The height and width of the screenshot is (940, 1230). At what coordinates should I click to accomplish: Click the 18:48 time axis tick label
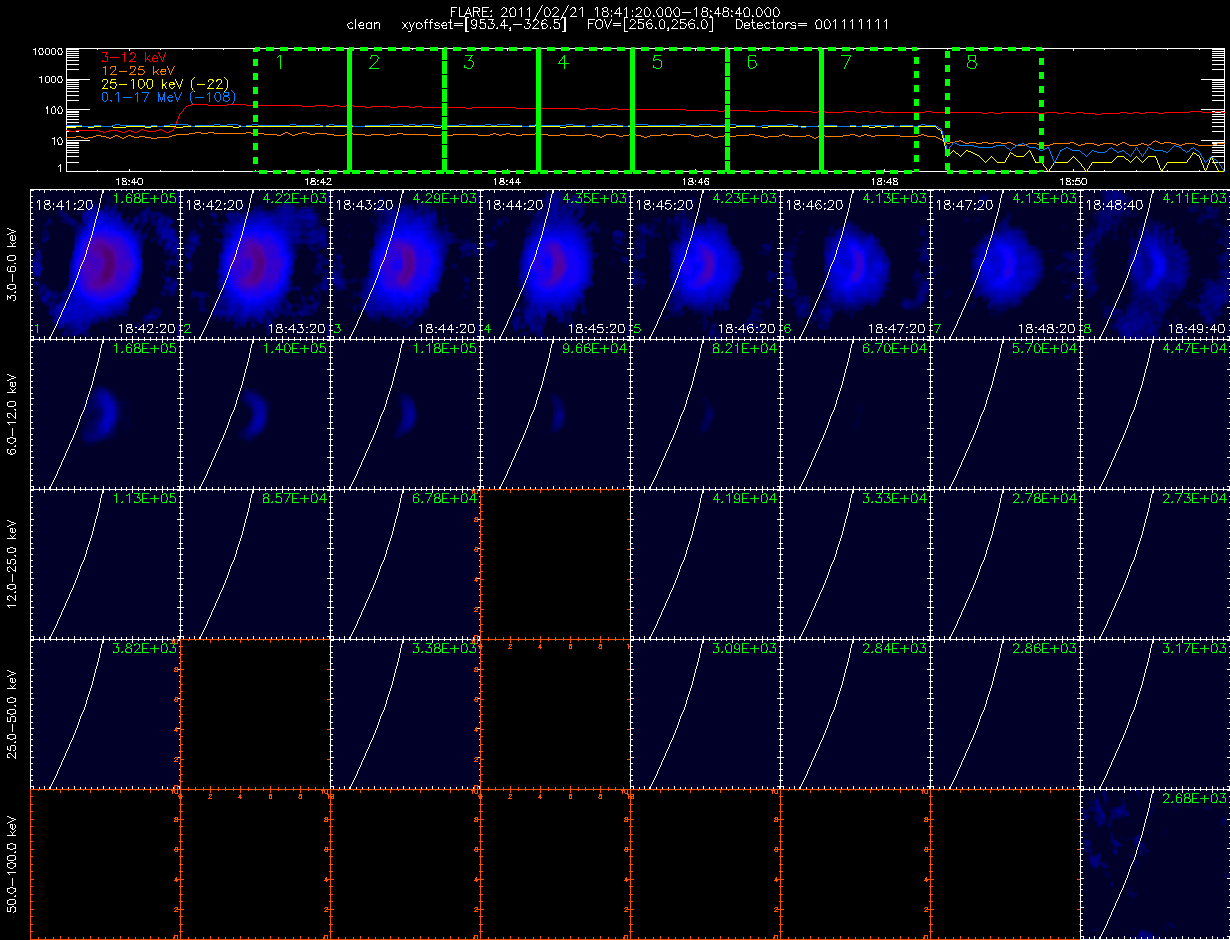point(885,182)
